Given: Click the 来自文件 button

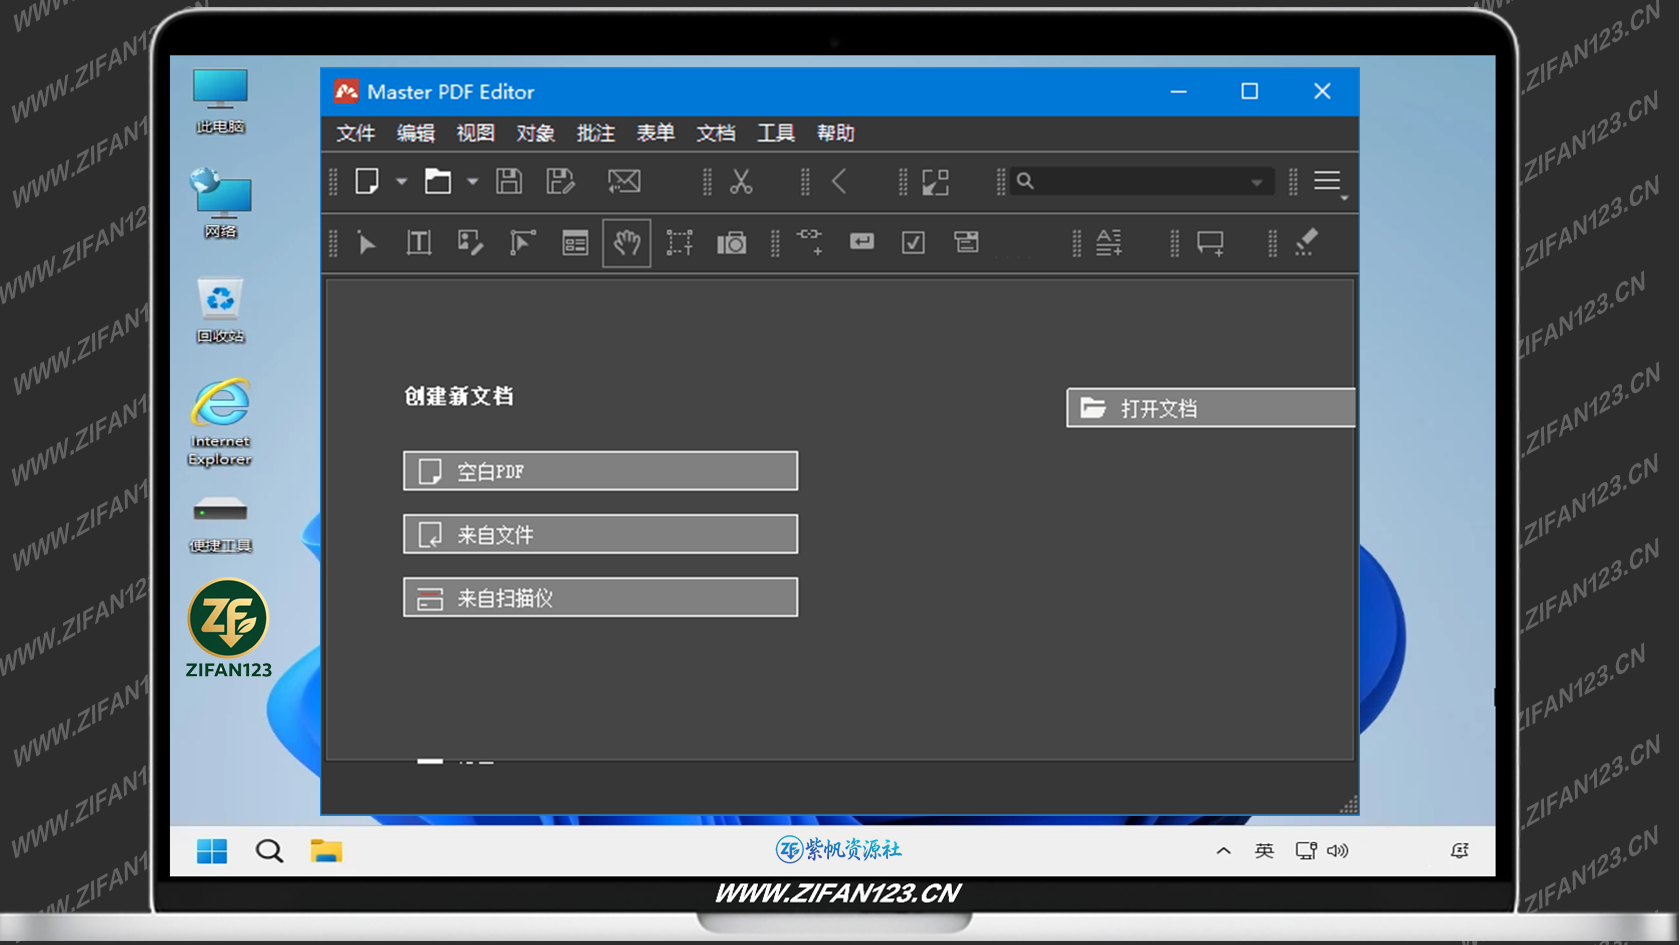Looking at the screenshot, I should pyautogui.click(x=600, y=534).
